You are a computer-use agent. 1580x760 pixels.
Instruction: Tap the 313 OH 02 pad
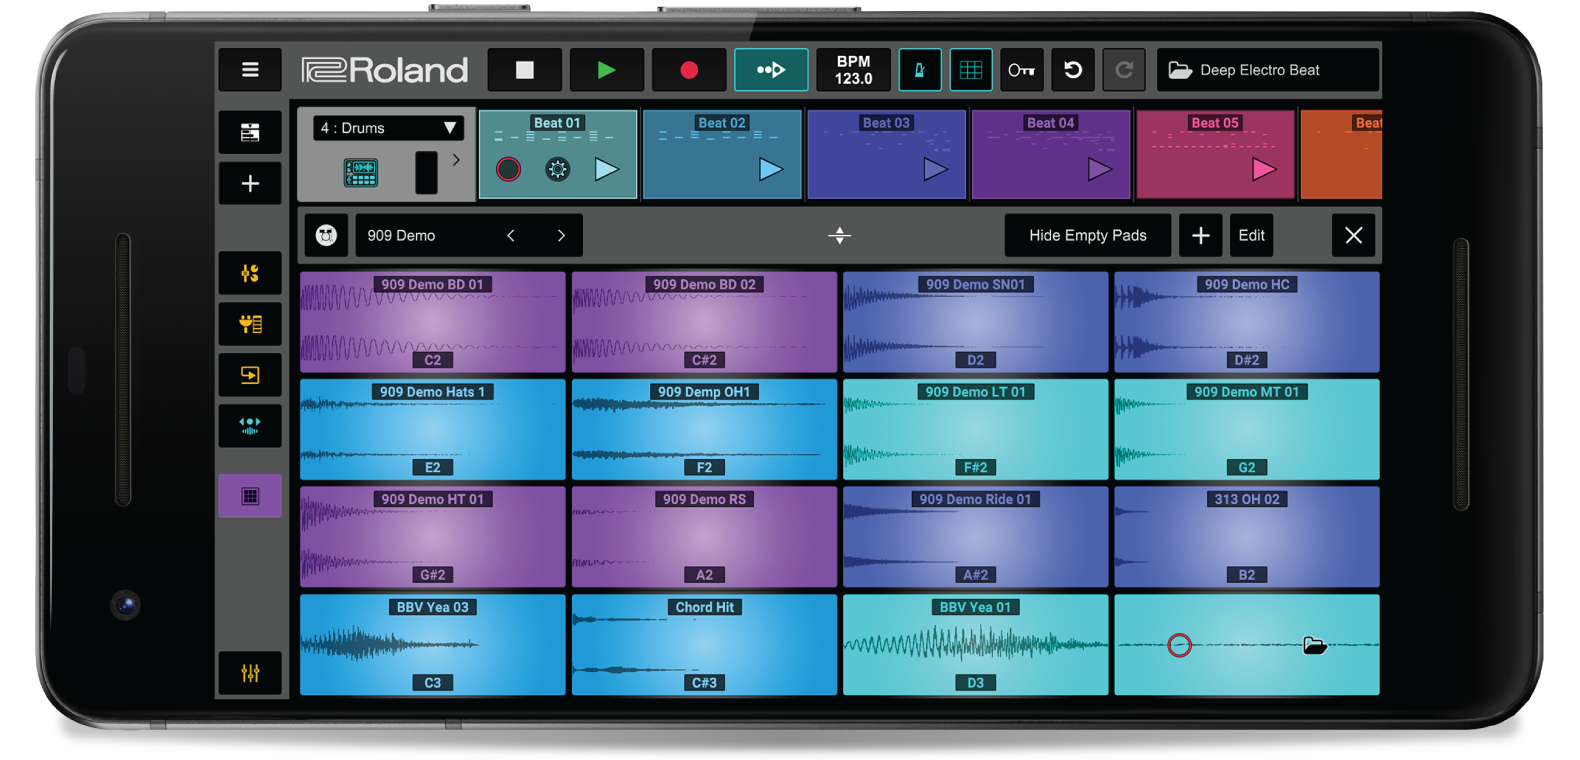(x=1247, y=537)
